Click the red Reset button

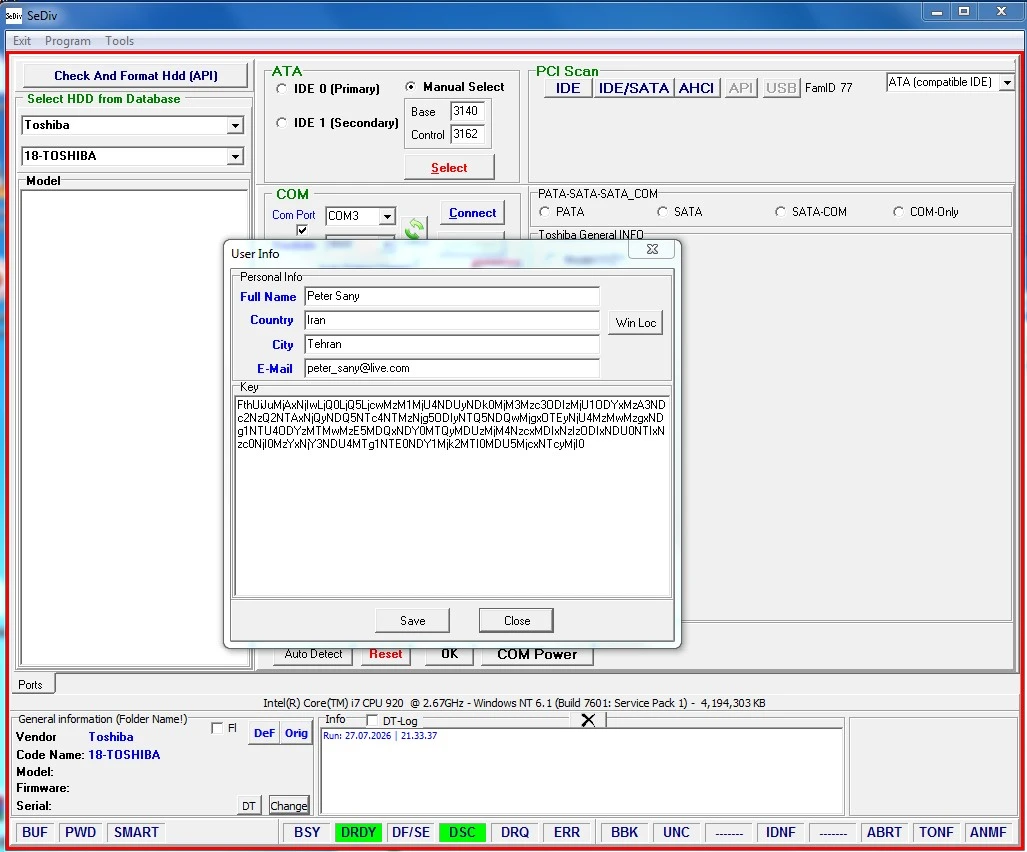click(386, 654)
